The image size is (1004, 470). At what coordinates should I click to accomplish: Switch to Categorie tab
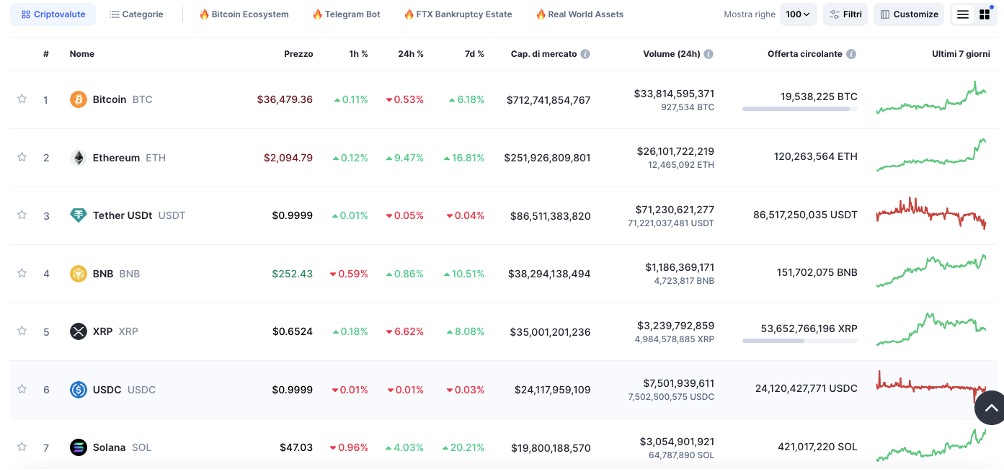(x=136, y=14)
